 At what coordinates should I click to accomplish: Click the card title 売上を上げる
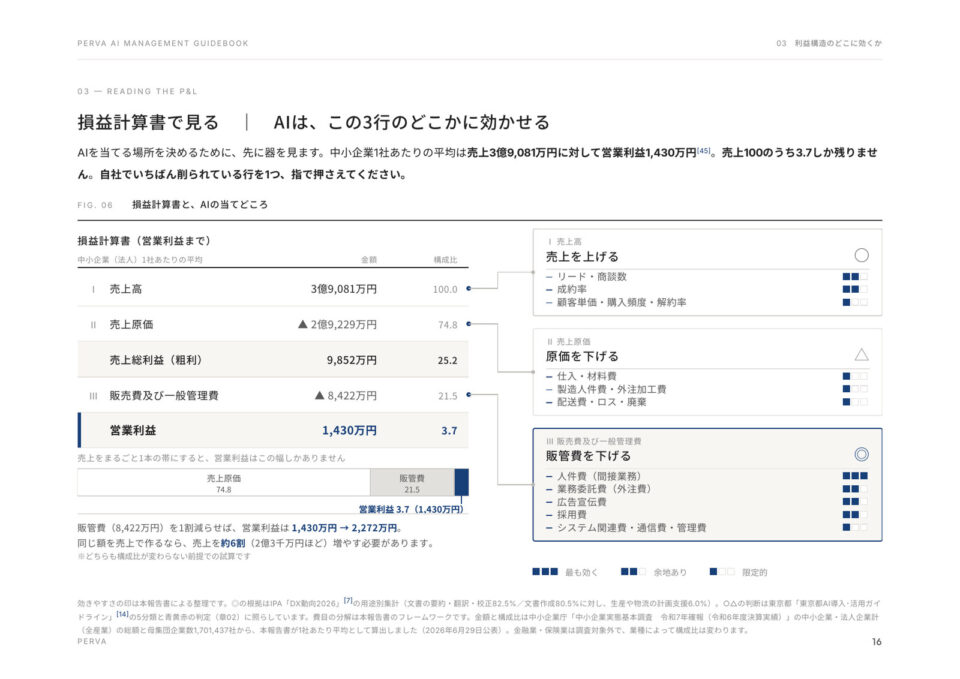point(582,257)
